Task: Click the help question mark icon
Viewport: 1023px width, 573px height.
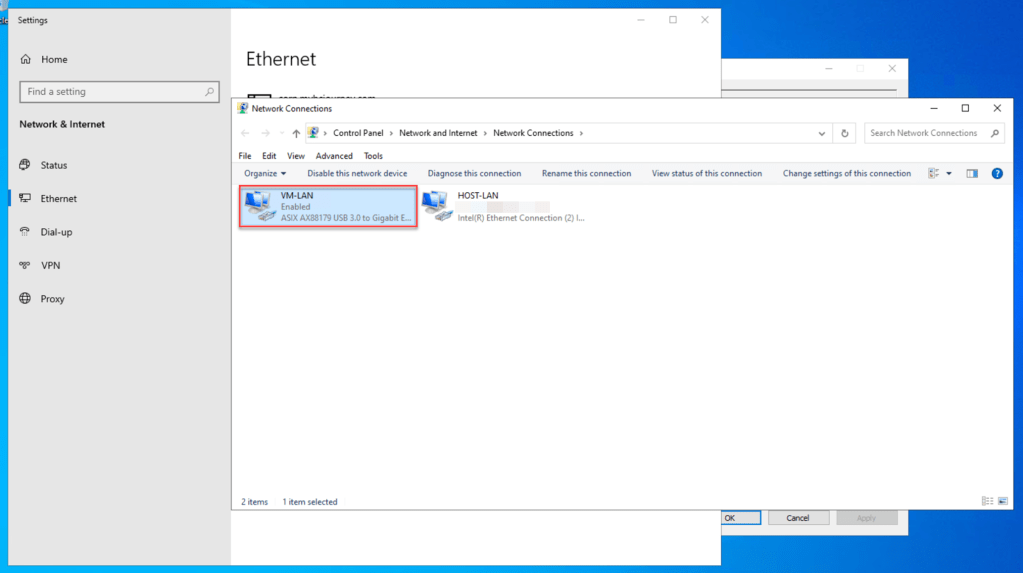Action: [x=996, y=174]
